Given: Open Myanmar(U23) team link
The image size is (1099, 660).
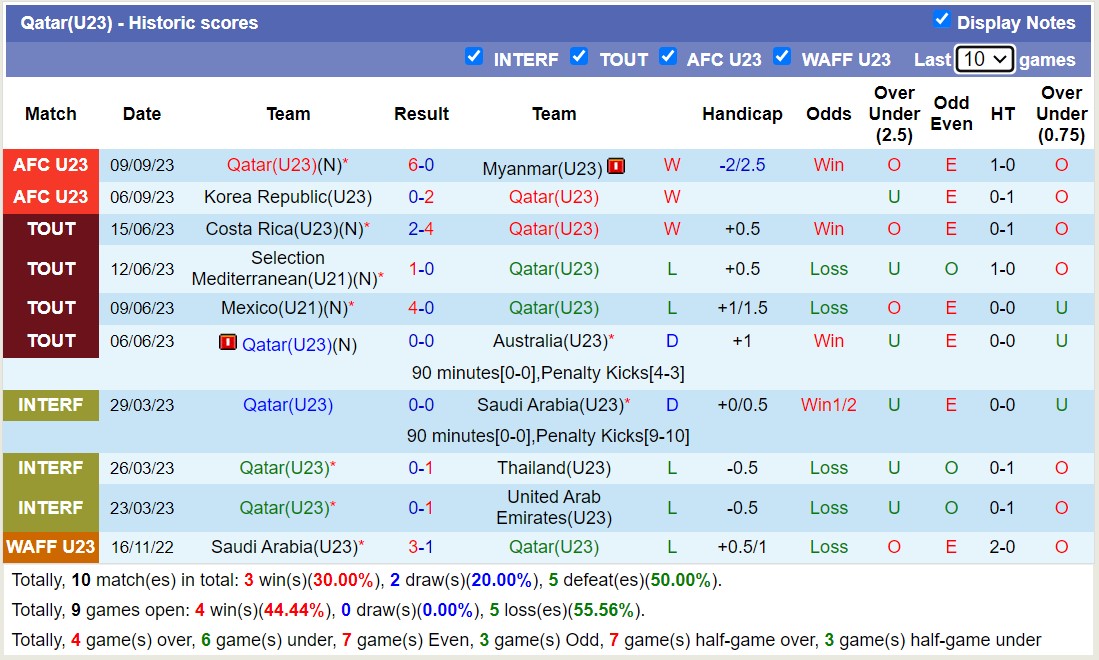Looking at the screenshot, I should [542, 168].
